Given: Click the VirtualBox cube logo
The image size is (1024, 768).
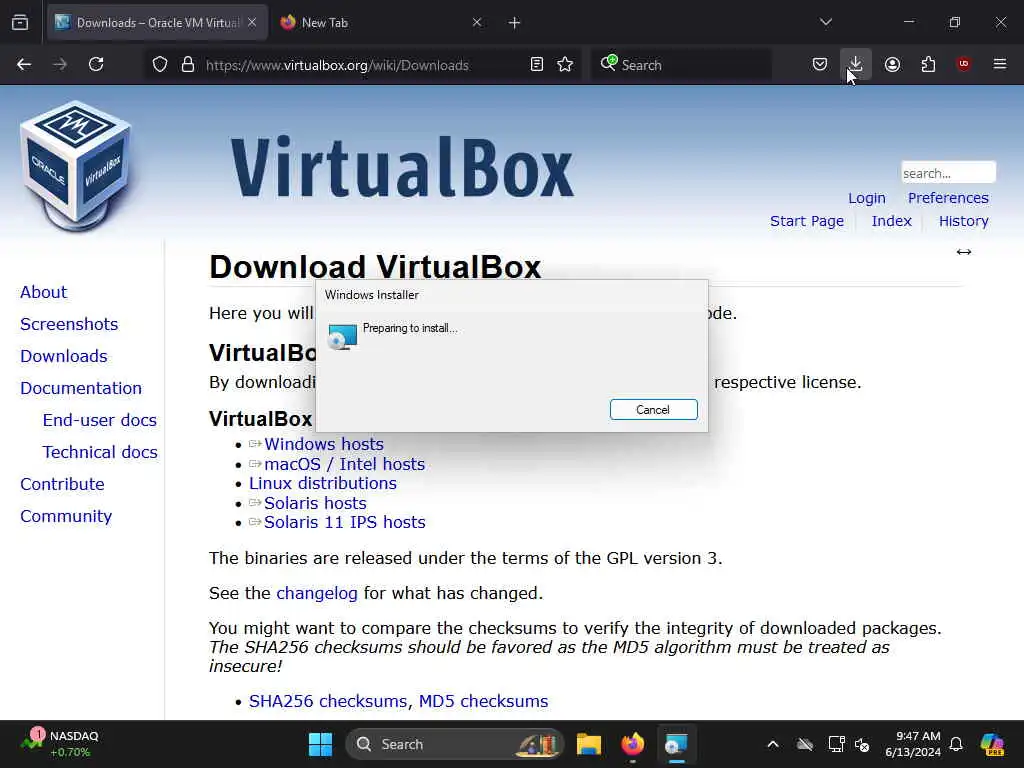Looking at the screenshot, I should pos(76,167).
